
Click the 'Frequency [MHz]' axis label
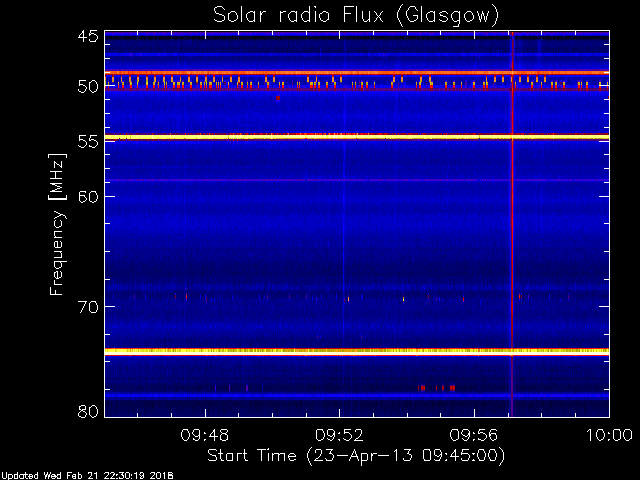coord(57,224)
